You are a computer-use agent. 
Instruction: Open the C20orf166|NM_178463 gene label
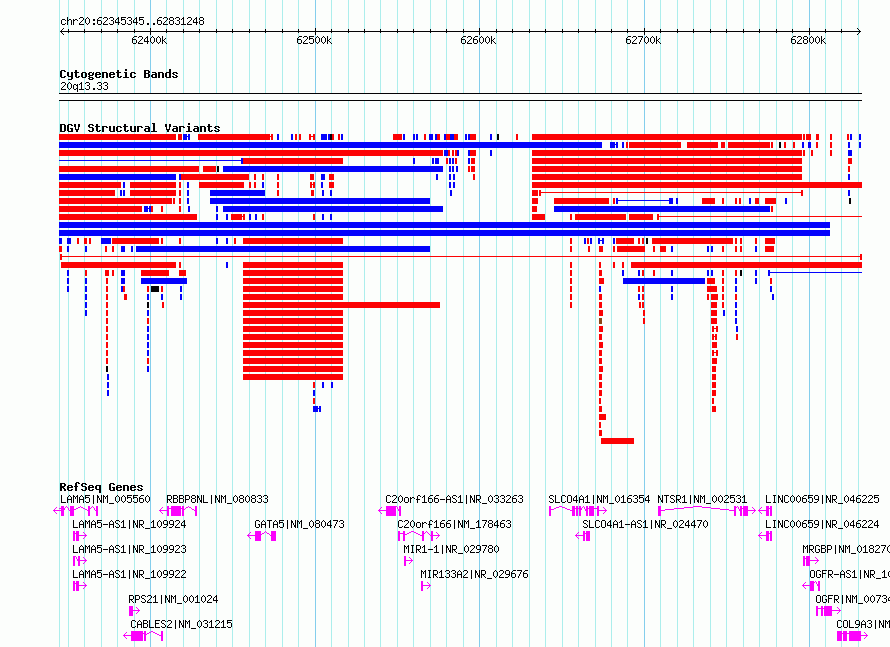[x=454, y=524]
